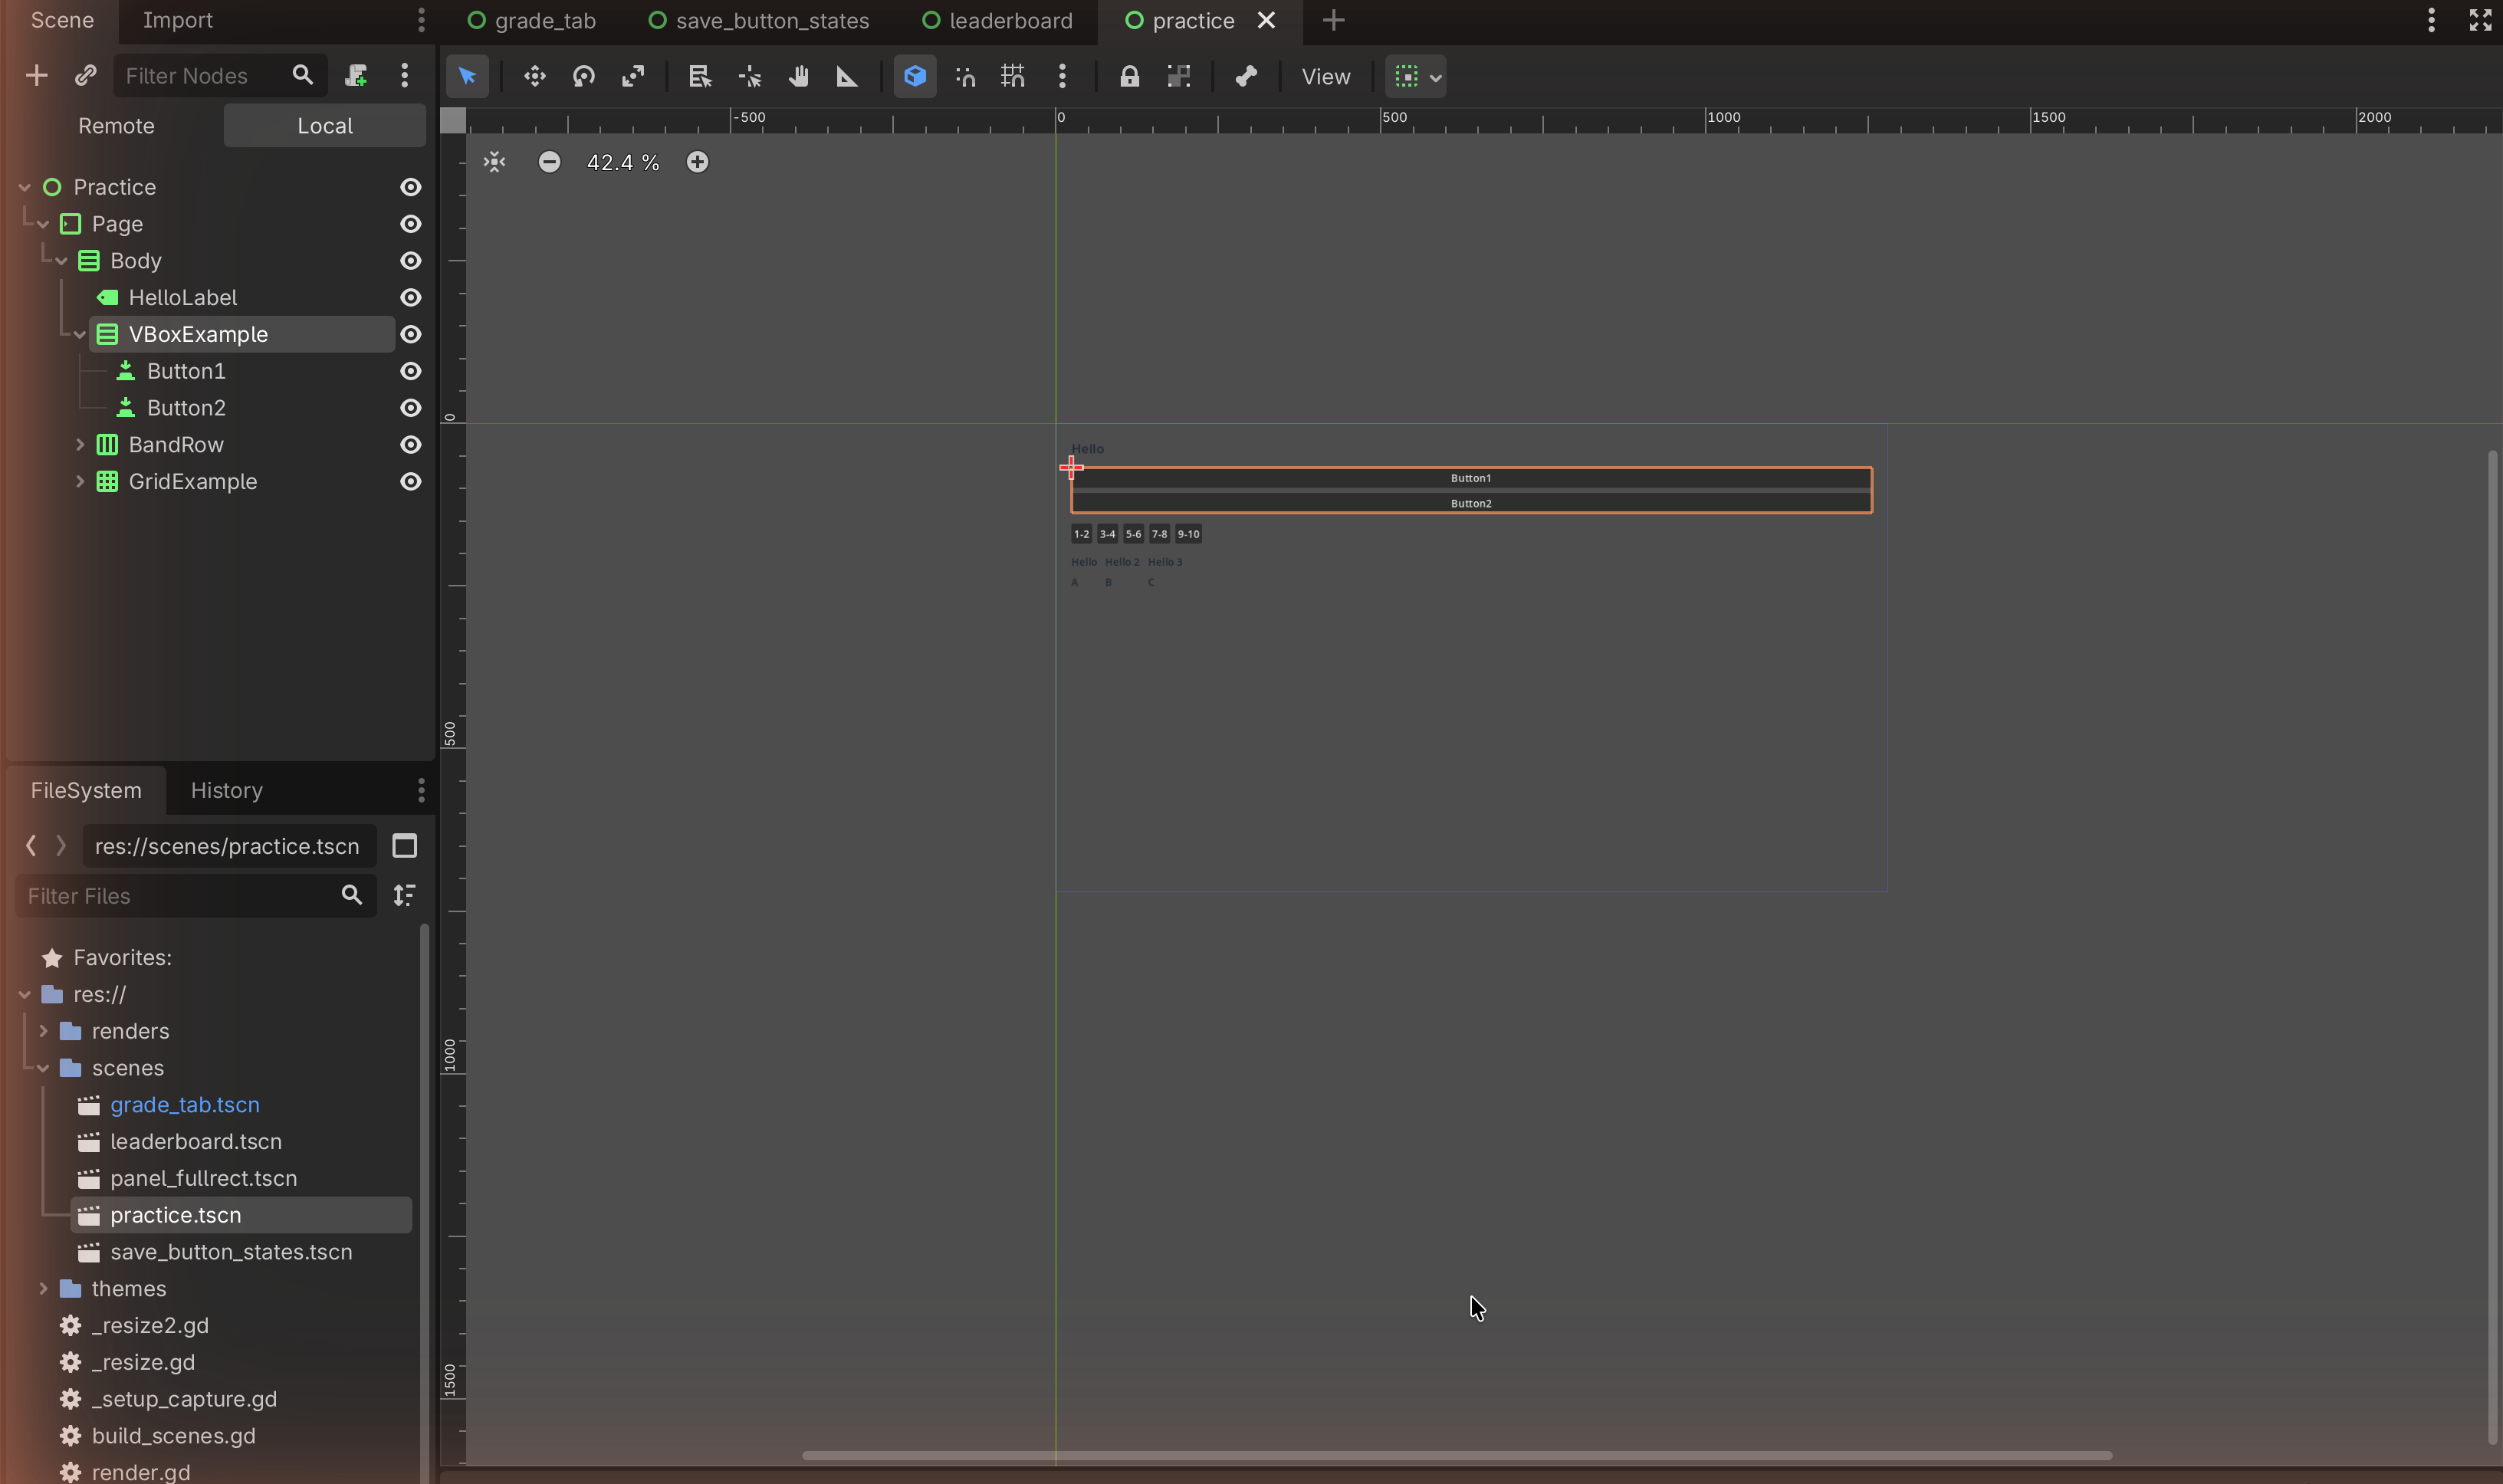This screenshot has height=1484, width=2503.
Task: Toggle visibility of Page node
Action: [410, 224]
